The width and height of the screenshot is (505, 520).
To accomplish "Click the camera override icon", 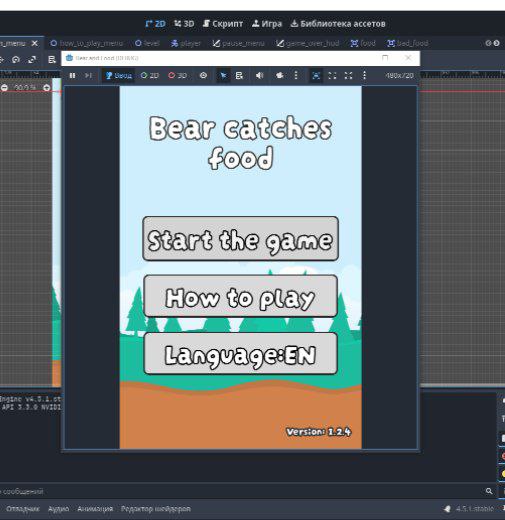I will pyautogui.click(x=279, y=76).
